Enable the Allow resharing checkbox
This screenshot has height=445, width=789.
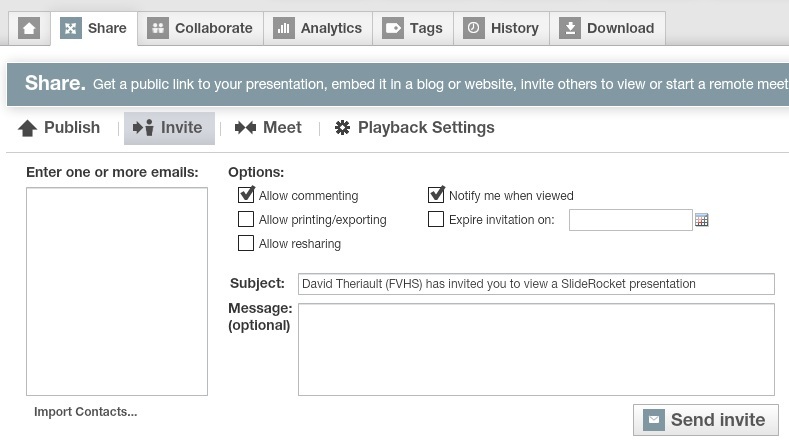tap(246, 243)
